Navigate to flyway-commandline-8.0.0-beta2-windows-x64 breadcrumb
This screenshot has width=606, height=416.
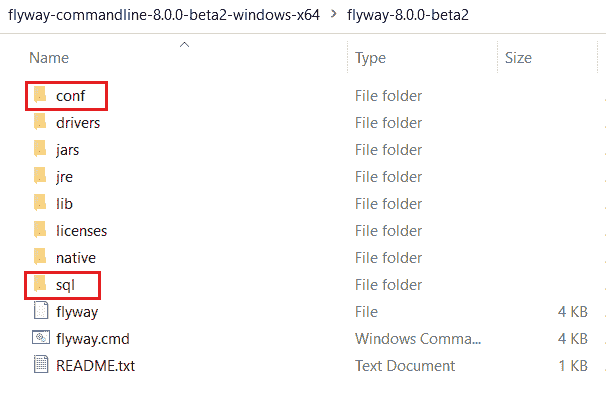(164, 15)
